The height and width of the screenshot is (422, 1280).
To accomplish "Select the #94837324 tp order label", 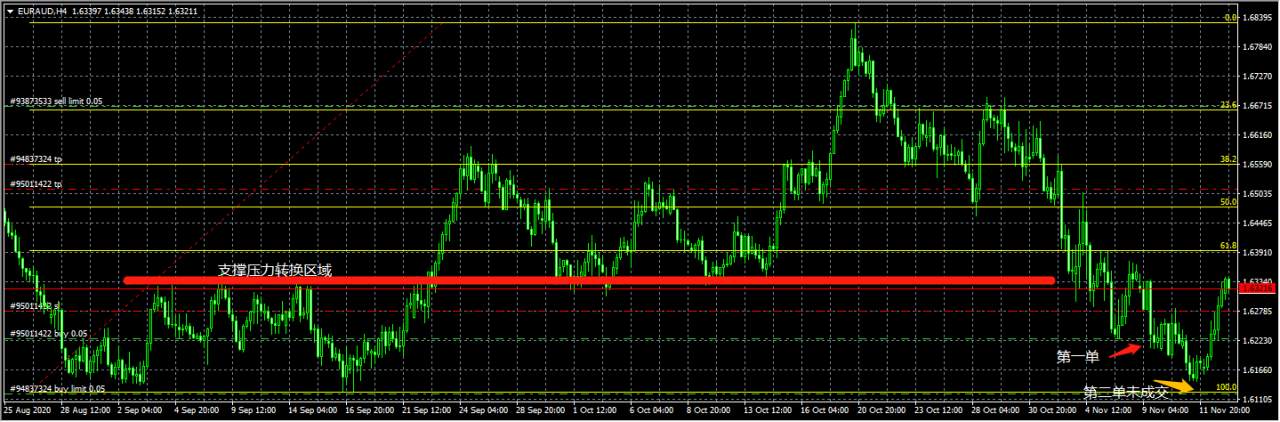I will pos(36,159).
